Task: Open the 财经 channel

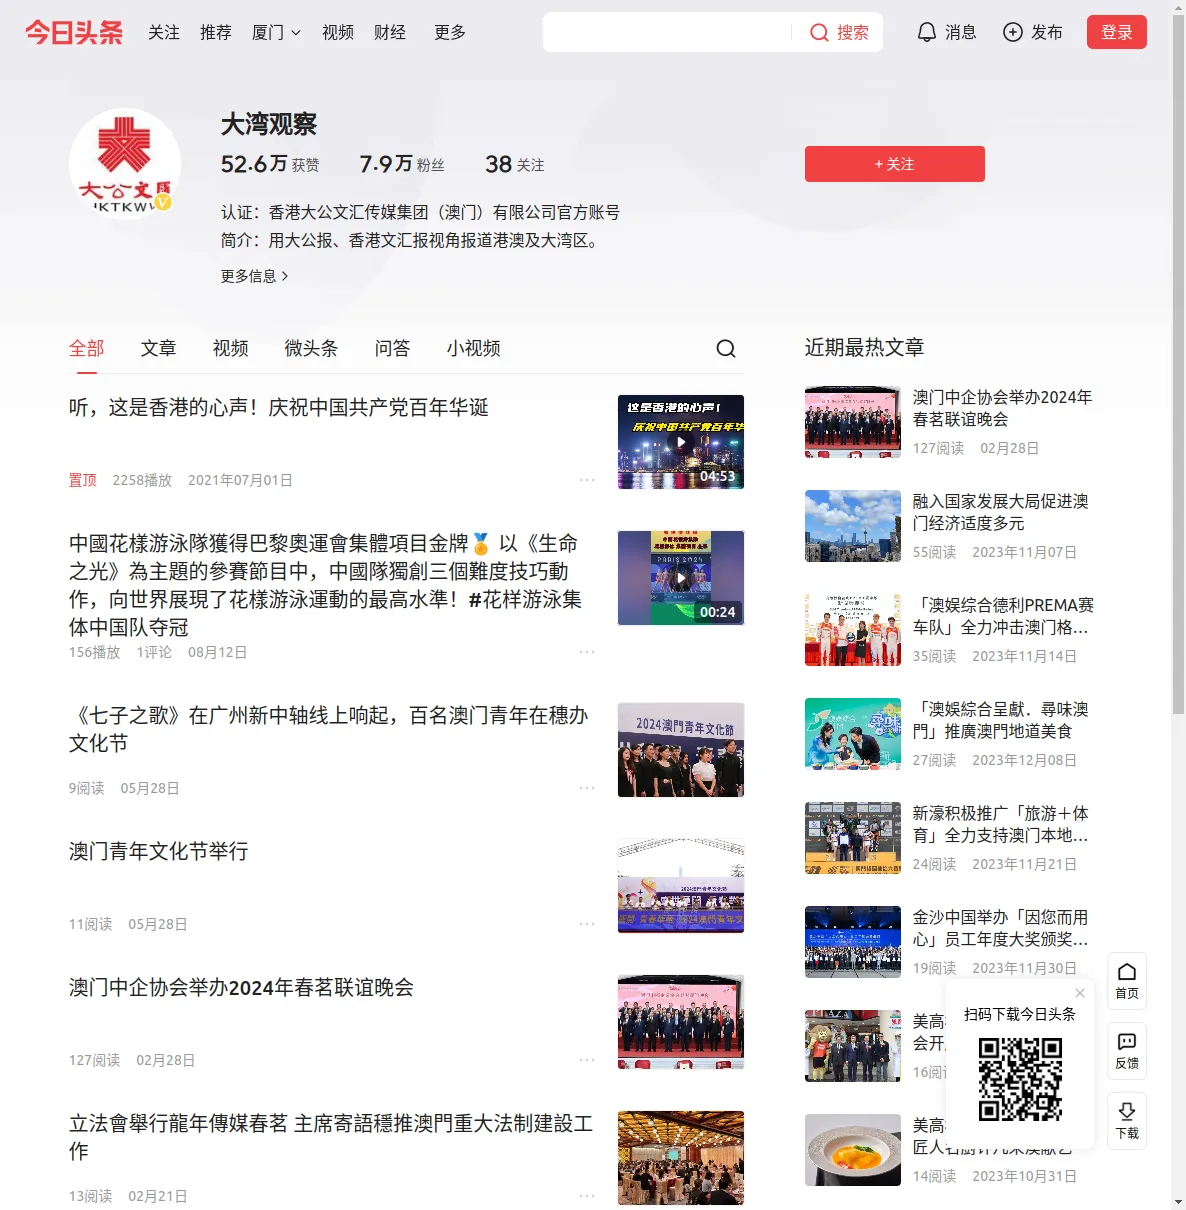Action: coord(390,32)
